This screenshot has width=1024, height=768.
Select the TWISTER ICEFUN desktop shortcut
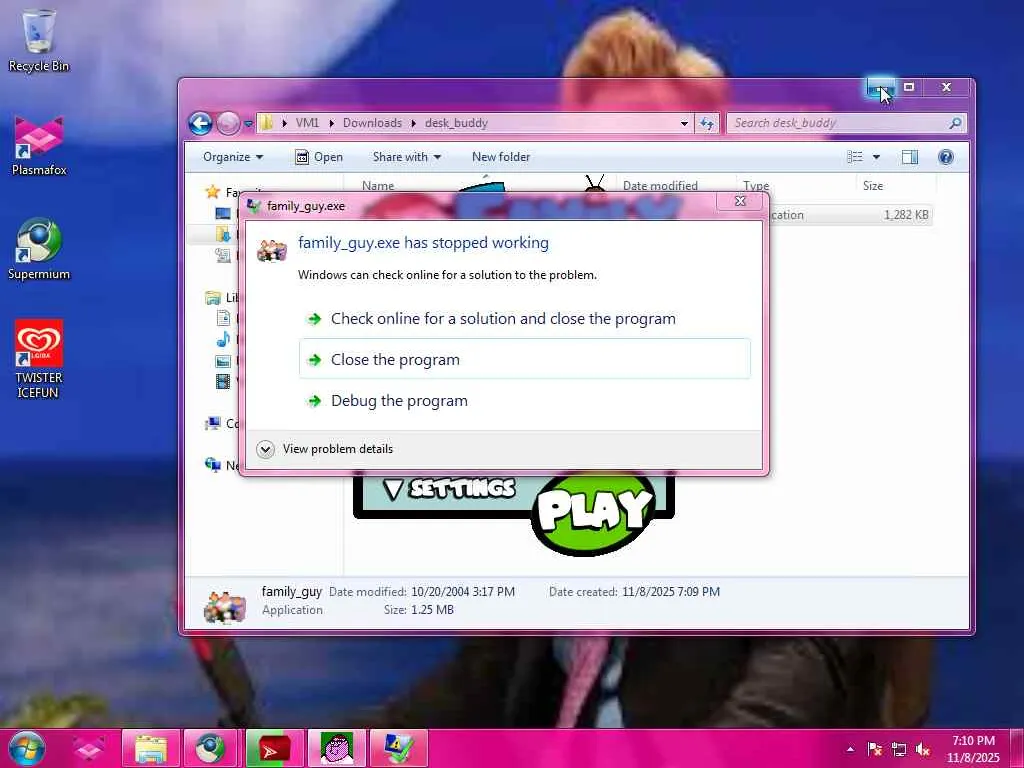(x=39, y=359)
